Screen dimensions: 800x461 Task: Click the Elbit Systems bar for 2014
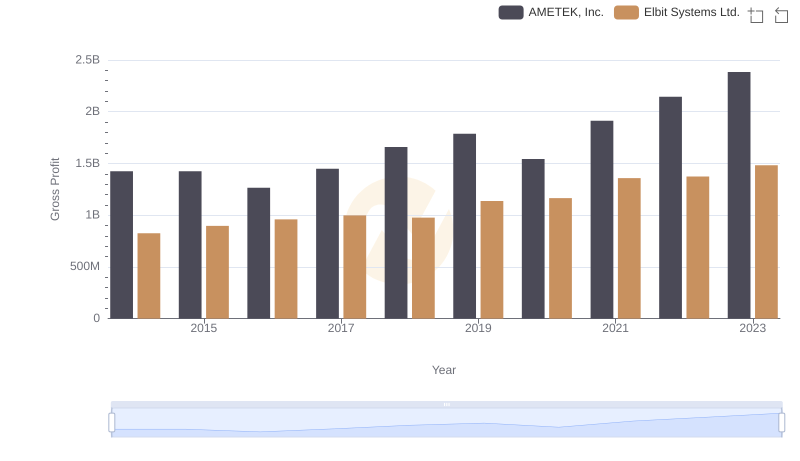pyautogui.click(x=149, y=276)
